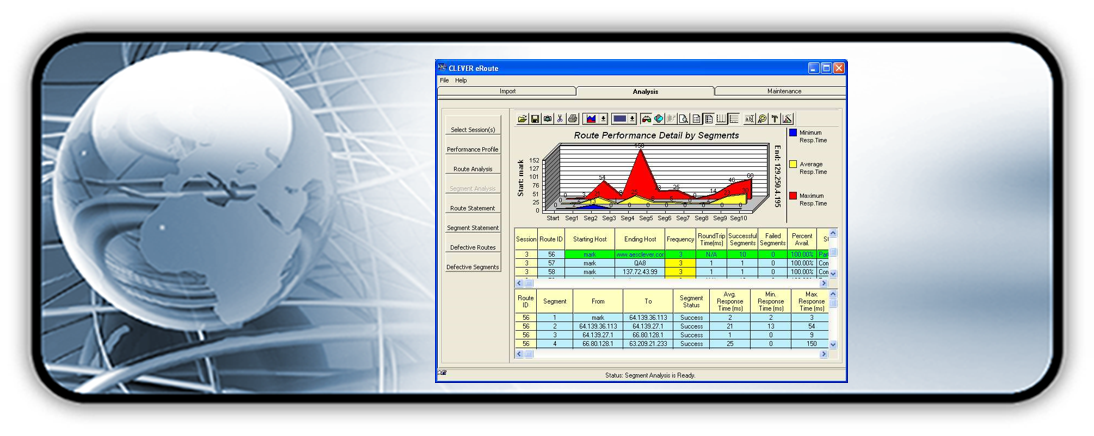Click the '63.209.21.233' To cell

tap(648, 344)
